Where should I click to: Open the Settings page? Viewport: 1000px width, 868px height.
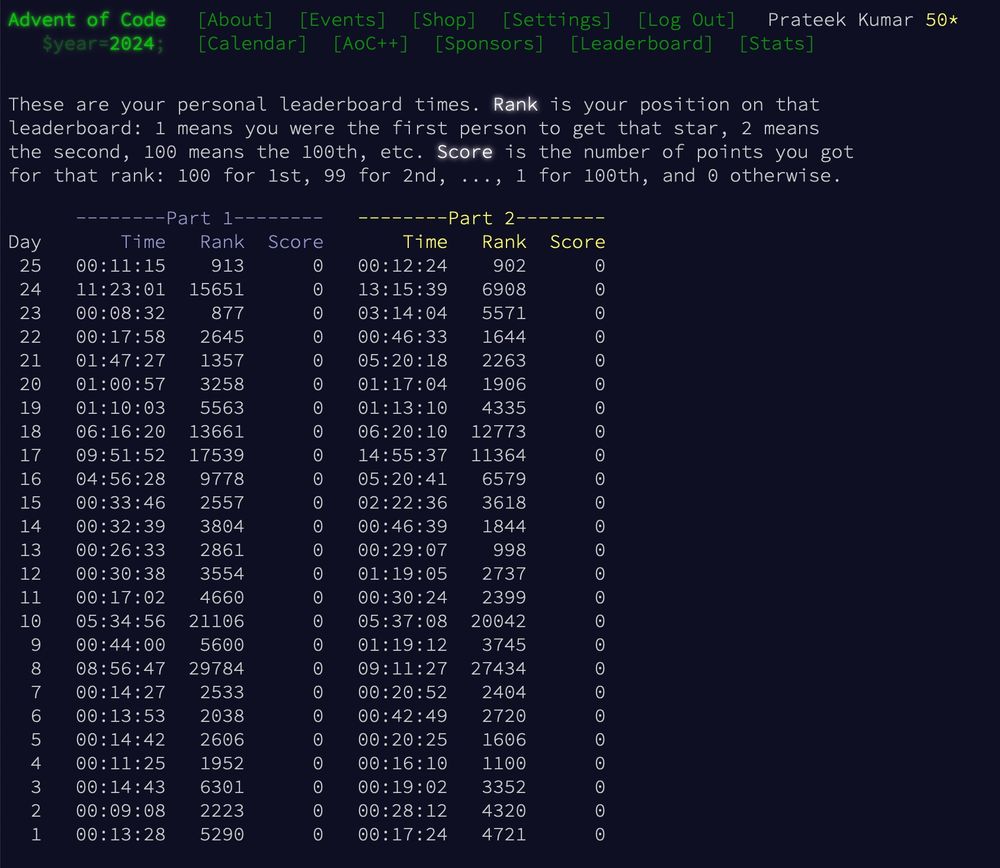tap(556, 19)
